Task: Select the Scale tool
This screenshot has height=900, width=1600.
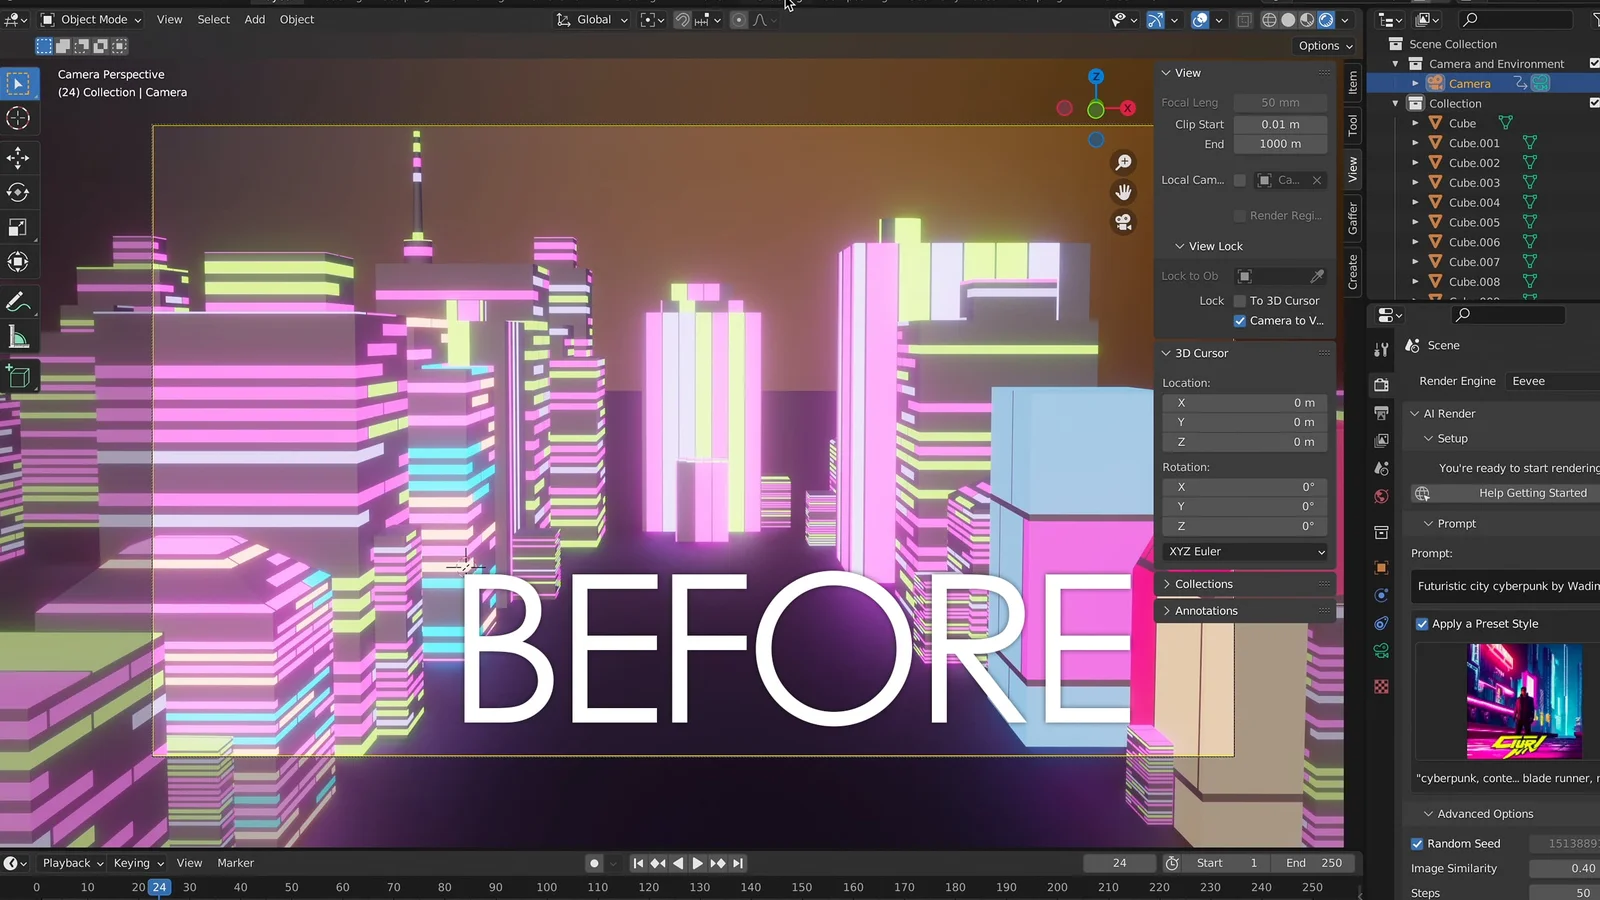Action: coord(20,227)
